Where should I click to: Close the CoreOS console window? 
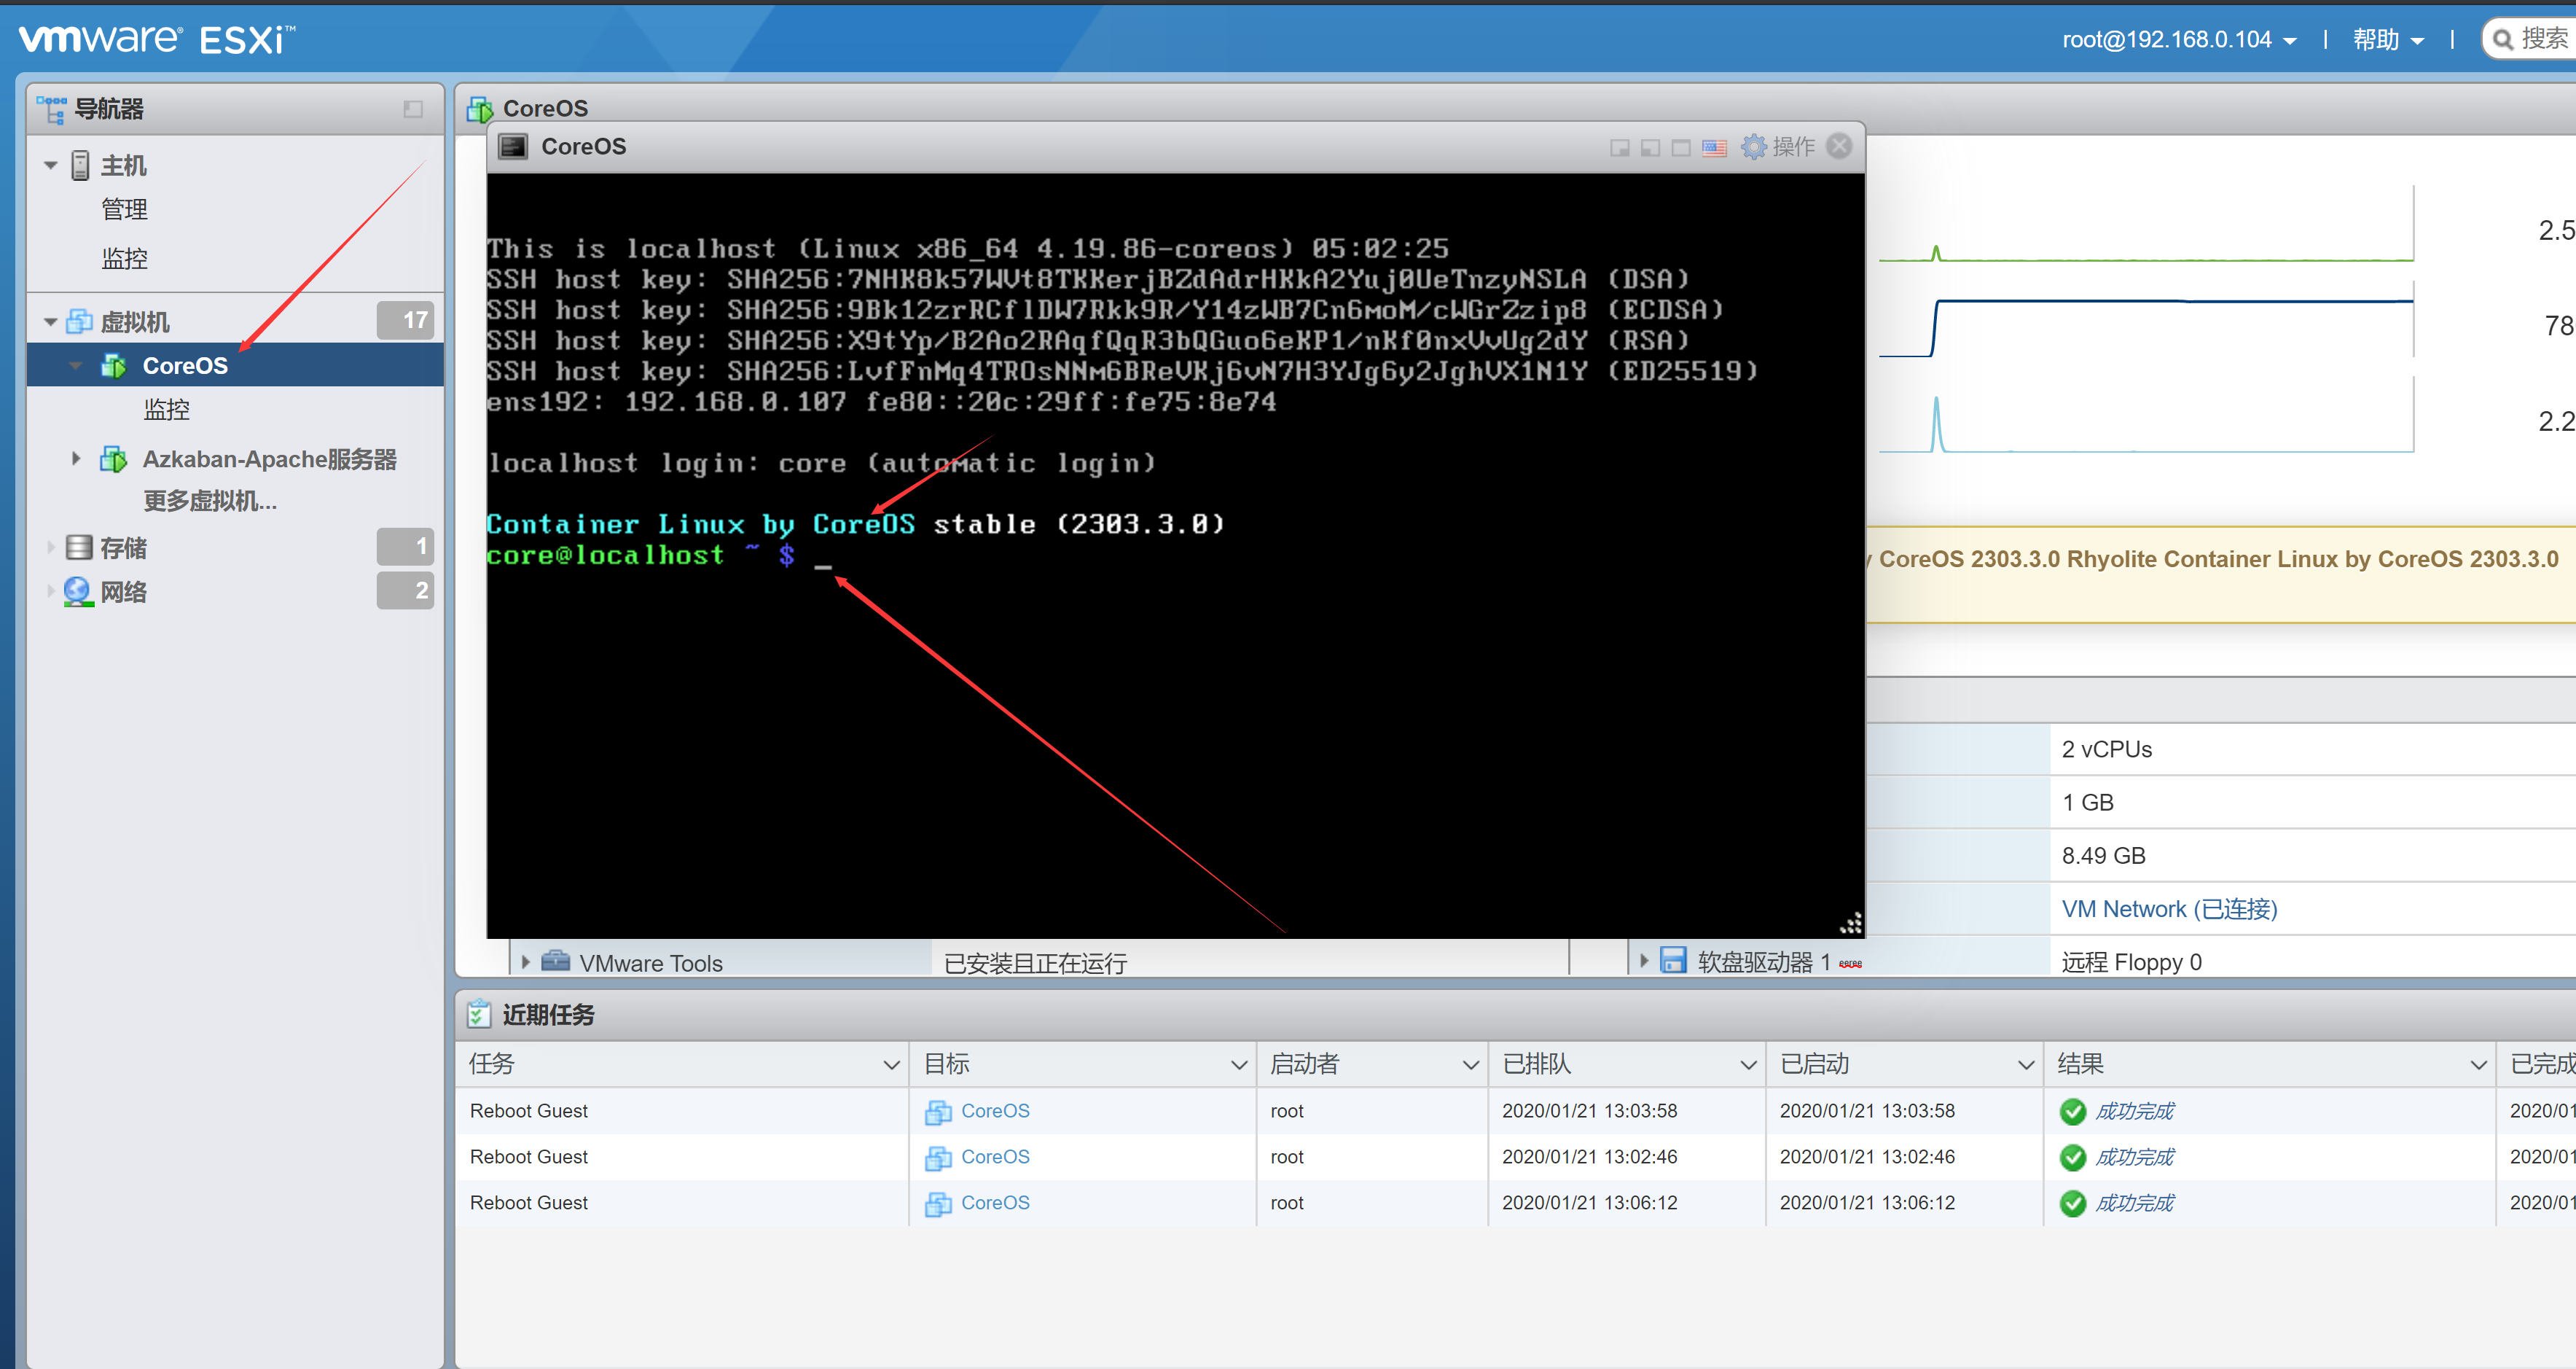point(1838,146)
